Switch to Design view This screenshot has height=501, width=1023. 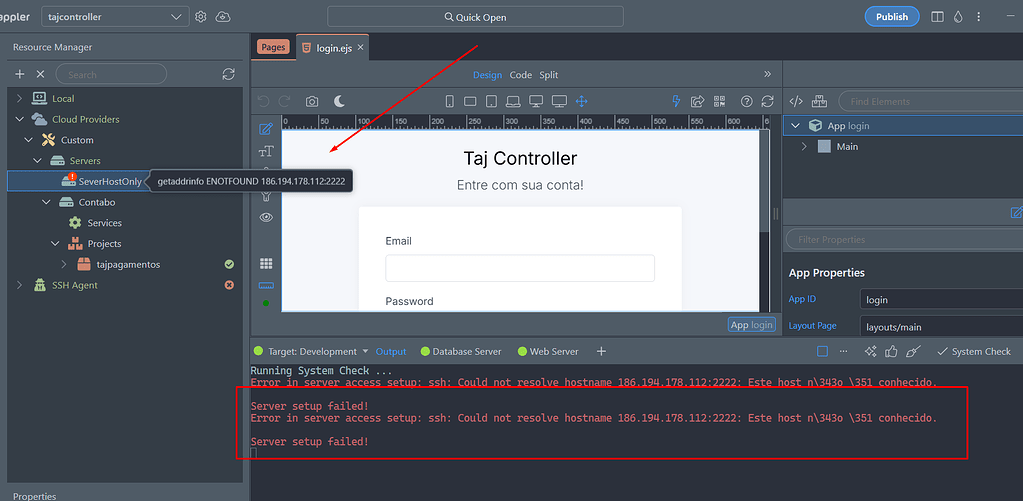487,75
